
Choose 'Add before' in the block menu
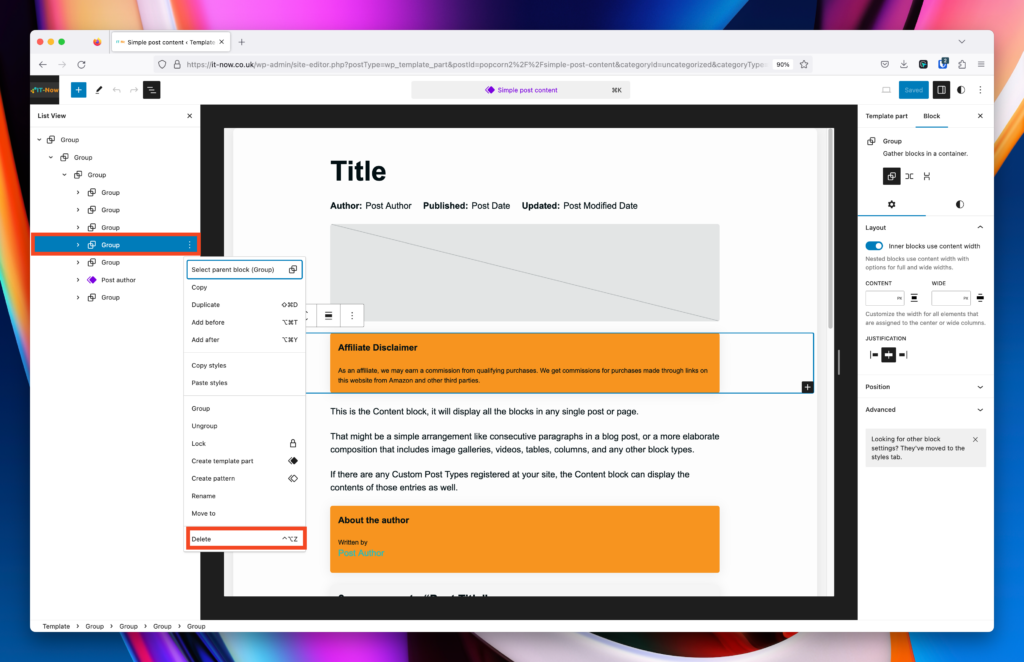(244, 323)
